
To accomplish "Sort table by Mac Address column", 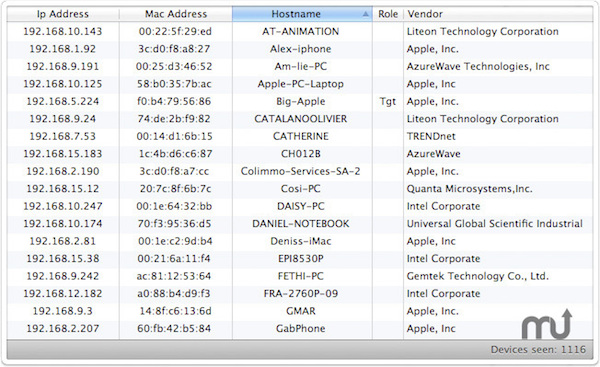I will pos(176,14).
